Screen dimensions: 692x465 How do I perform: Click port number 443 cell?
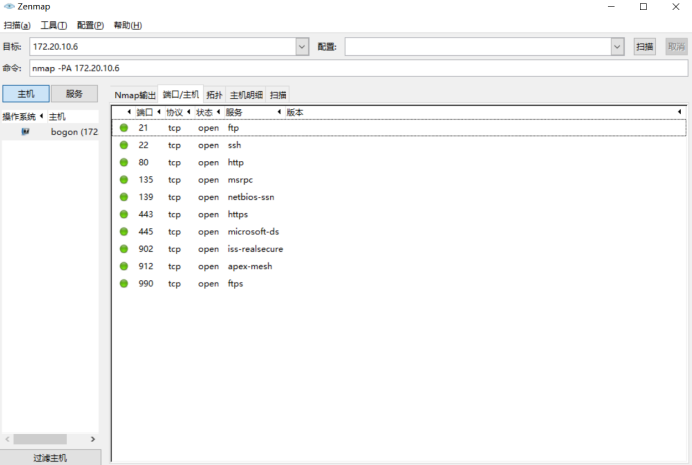[146, 214]
